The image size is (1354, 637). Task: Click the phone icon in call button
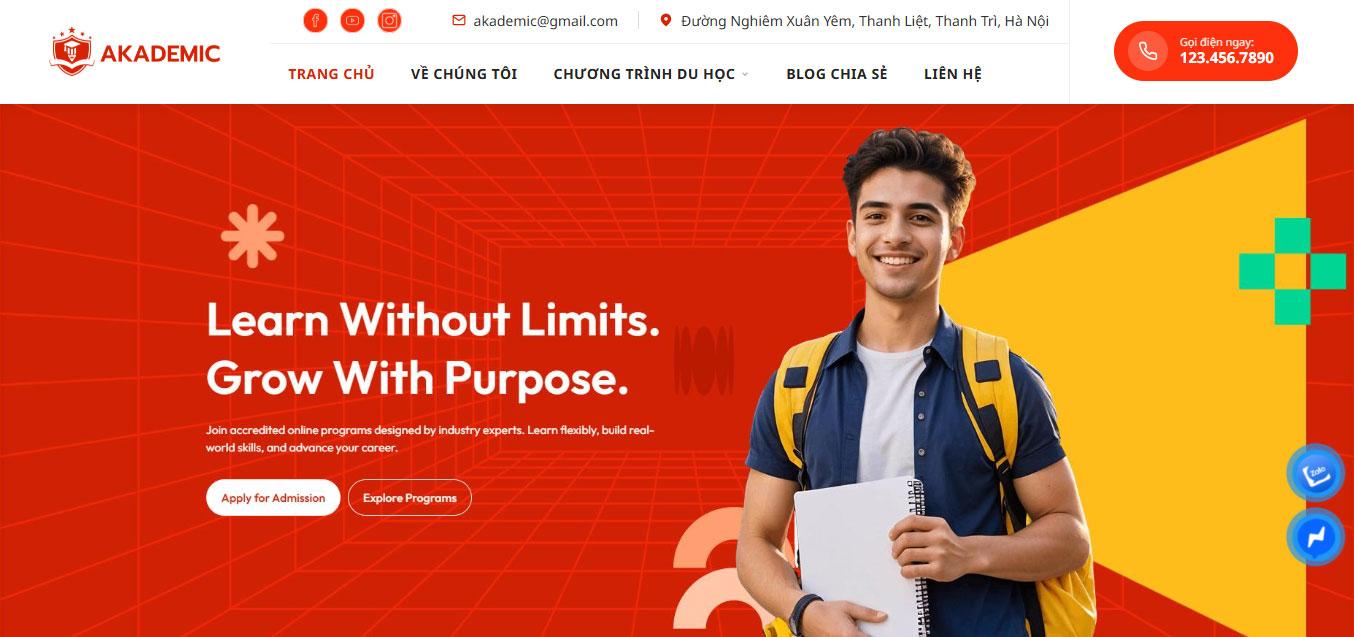(x=1147, y=51)
